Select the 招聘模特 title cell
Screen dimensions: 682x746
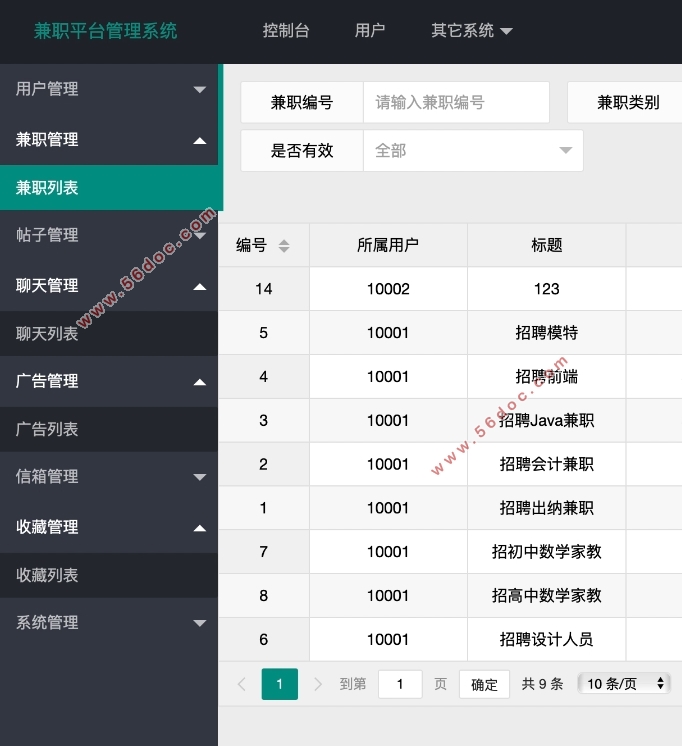[x=546, y=333]
